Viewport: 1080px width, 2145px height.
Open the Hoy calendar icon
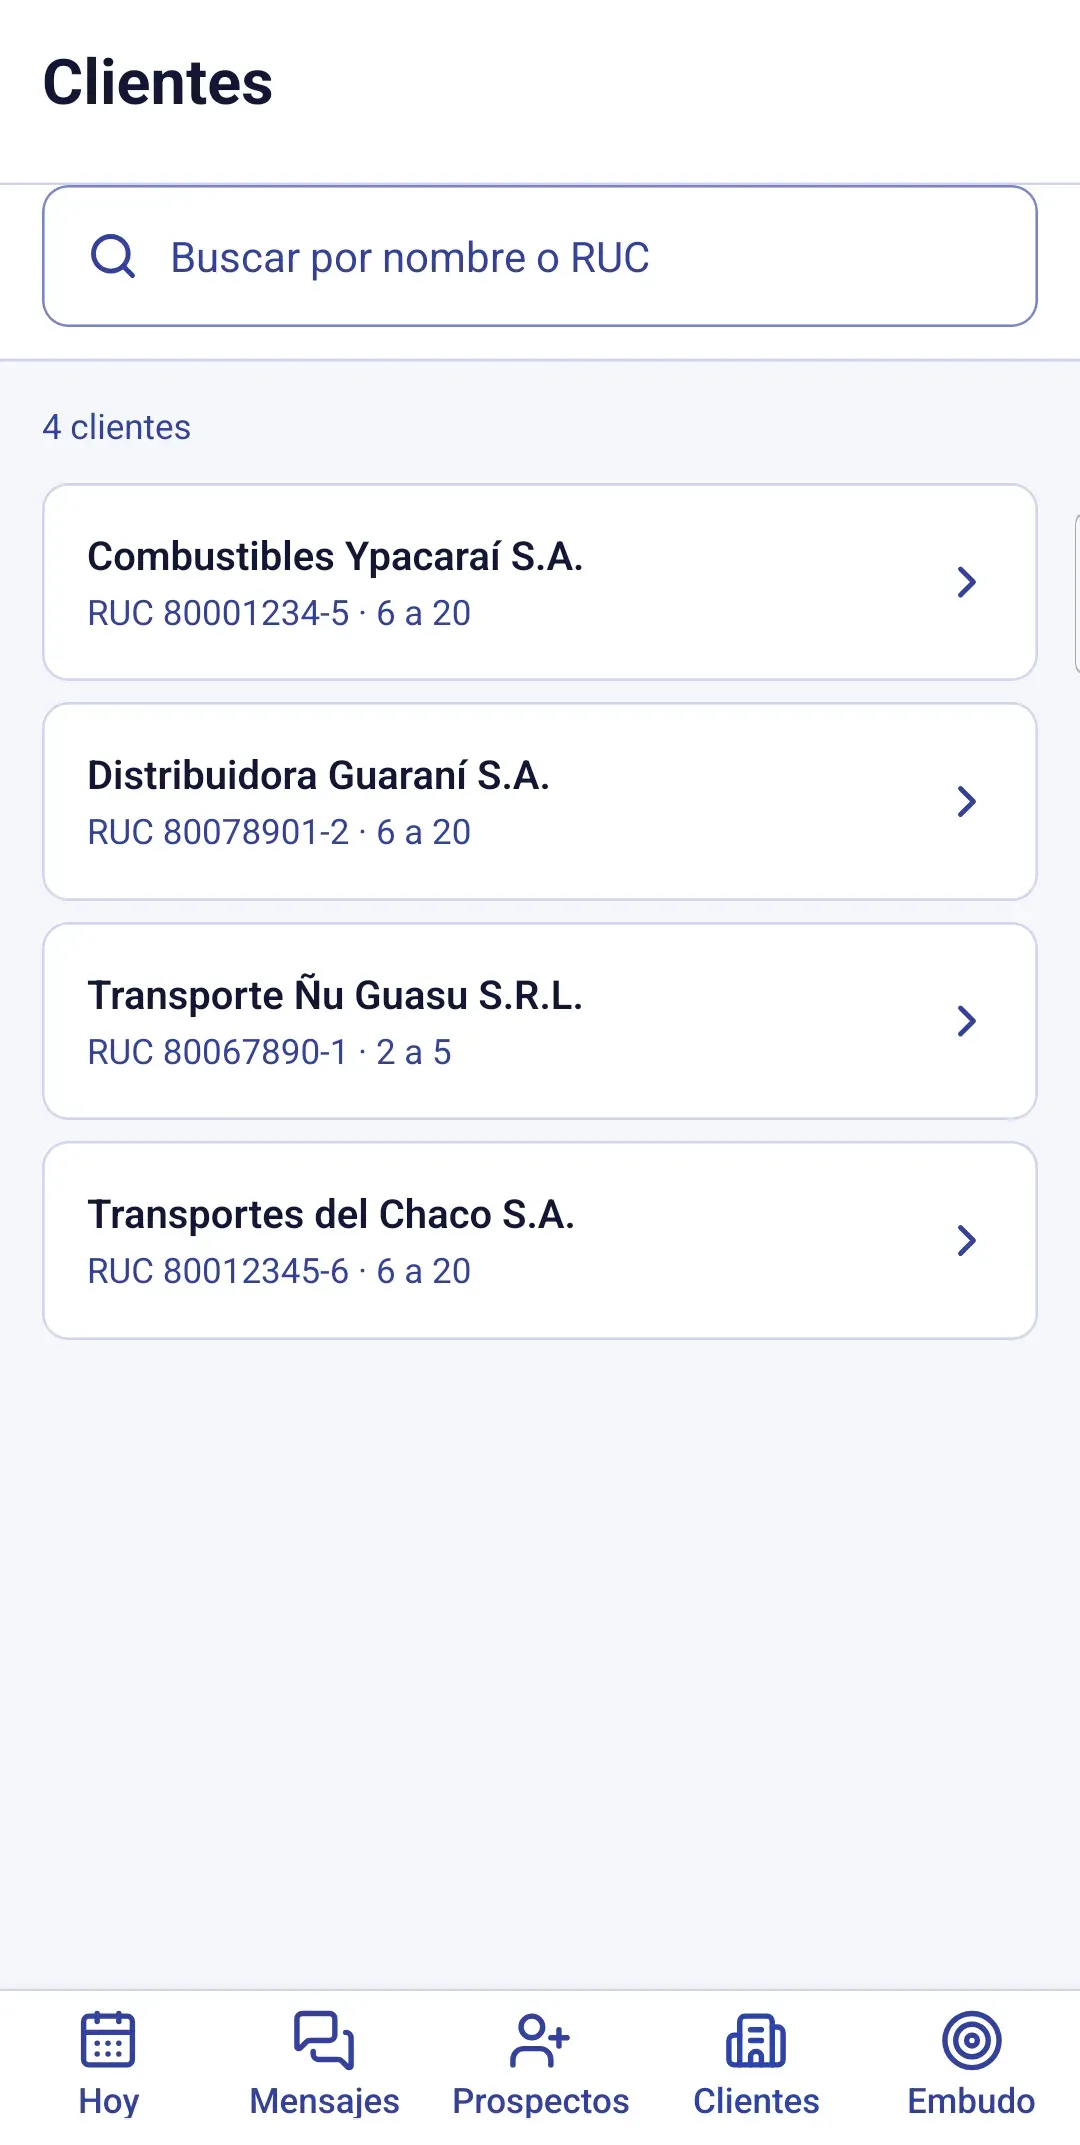tap(108, 2039)
